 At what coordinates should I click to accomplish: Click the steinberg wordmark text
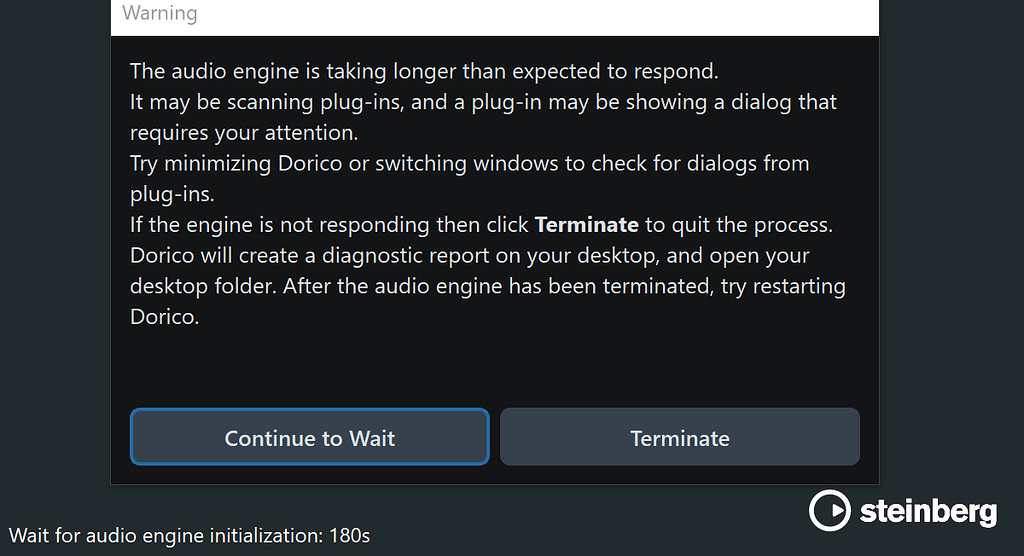(x=928, y=513)
